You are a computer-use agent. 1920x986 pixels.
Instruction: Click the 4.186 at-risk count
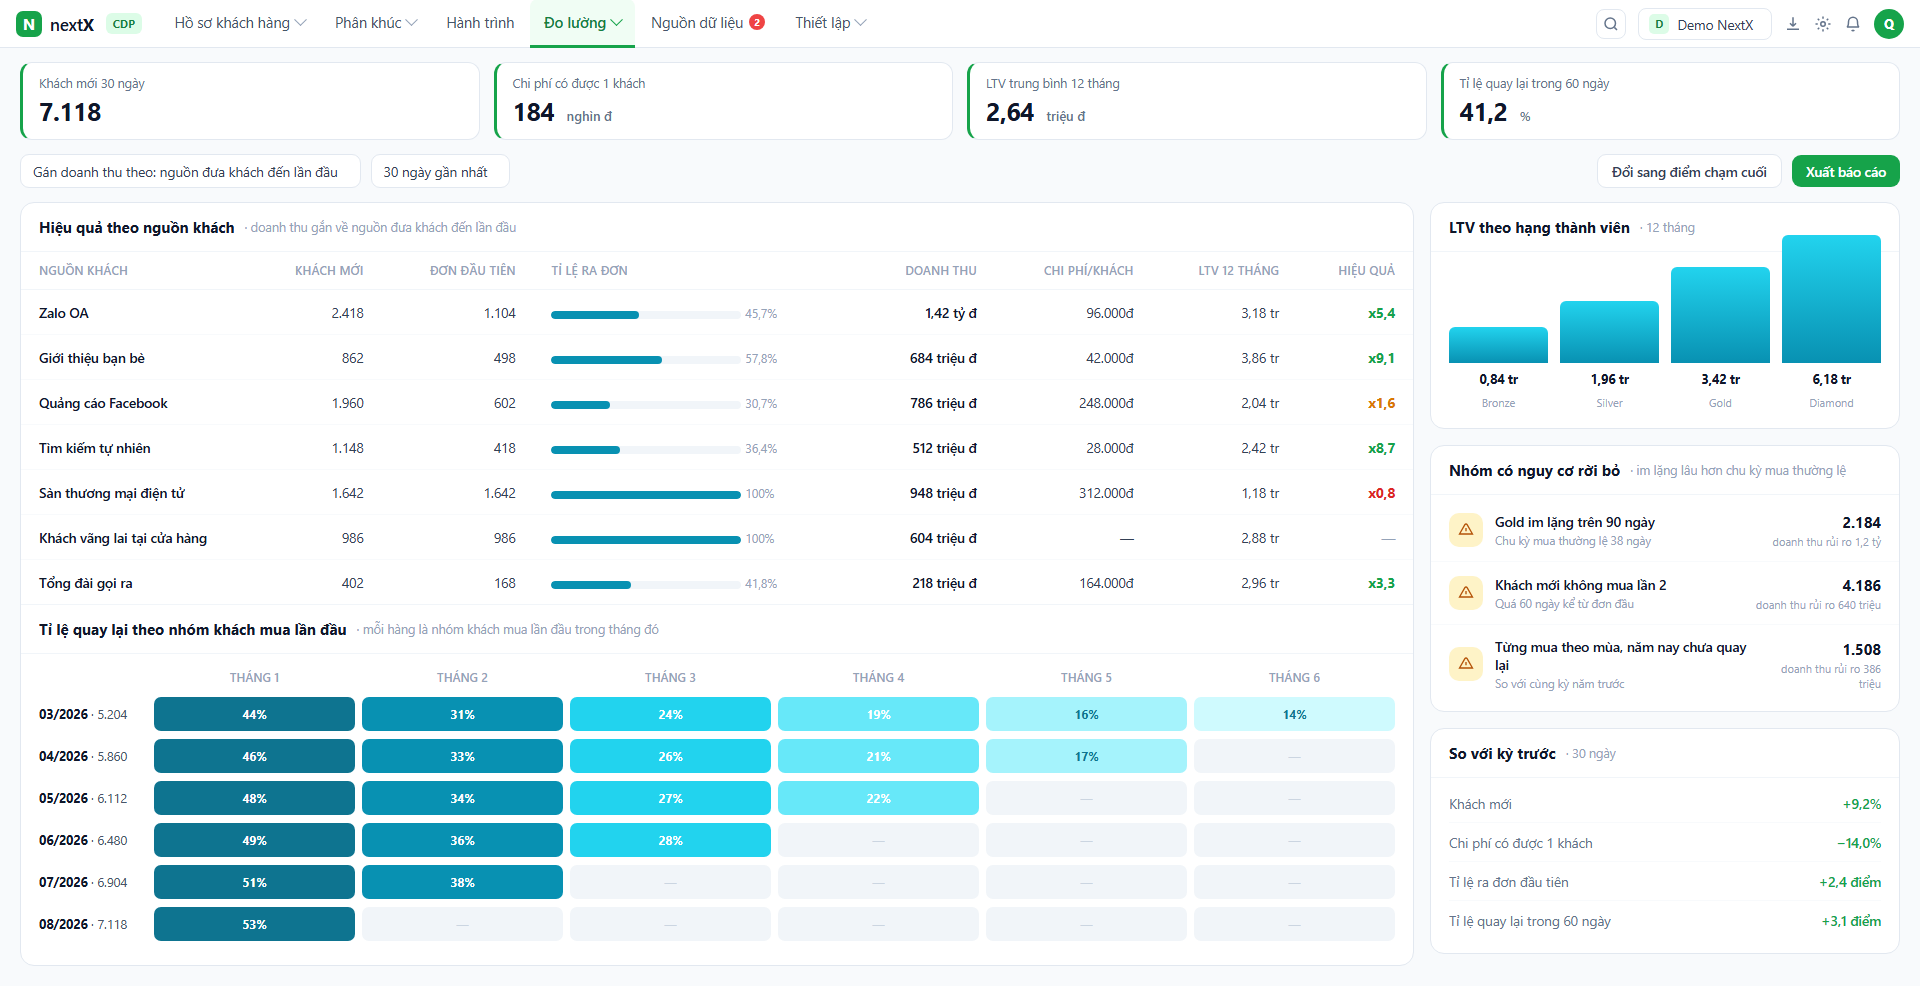pyautogui.click(x=1861, y=586)
